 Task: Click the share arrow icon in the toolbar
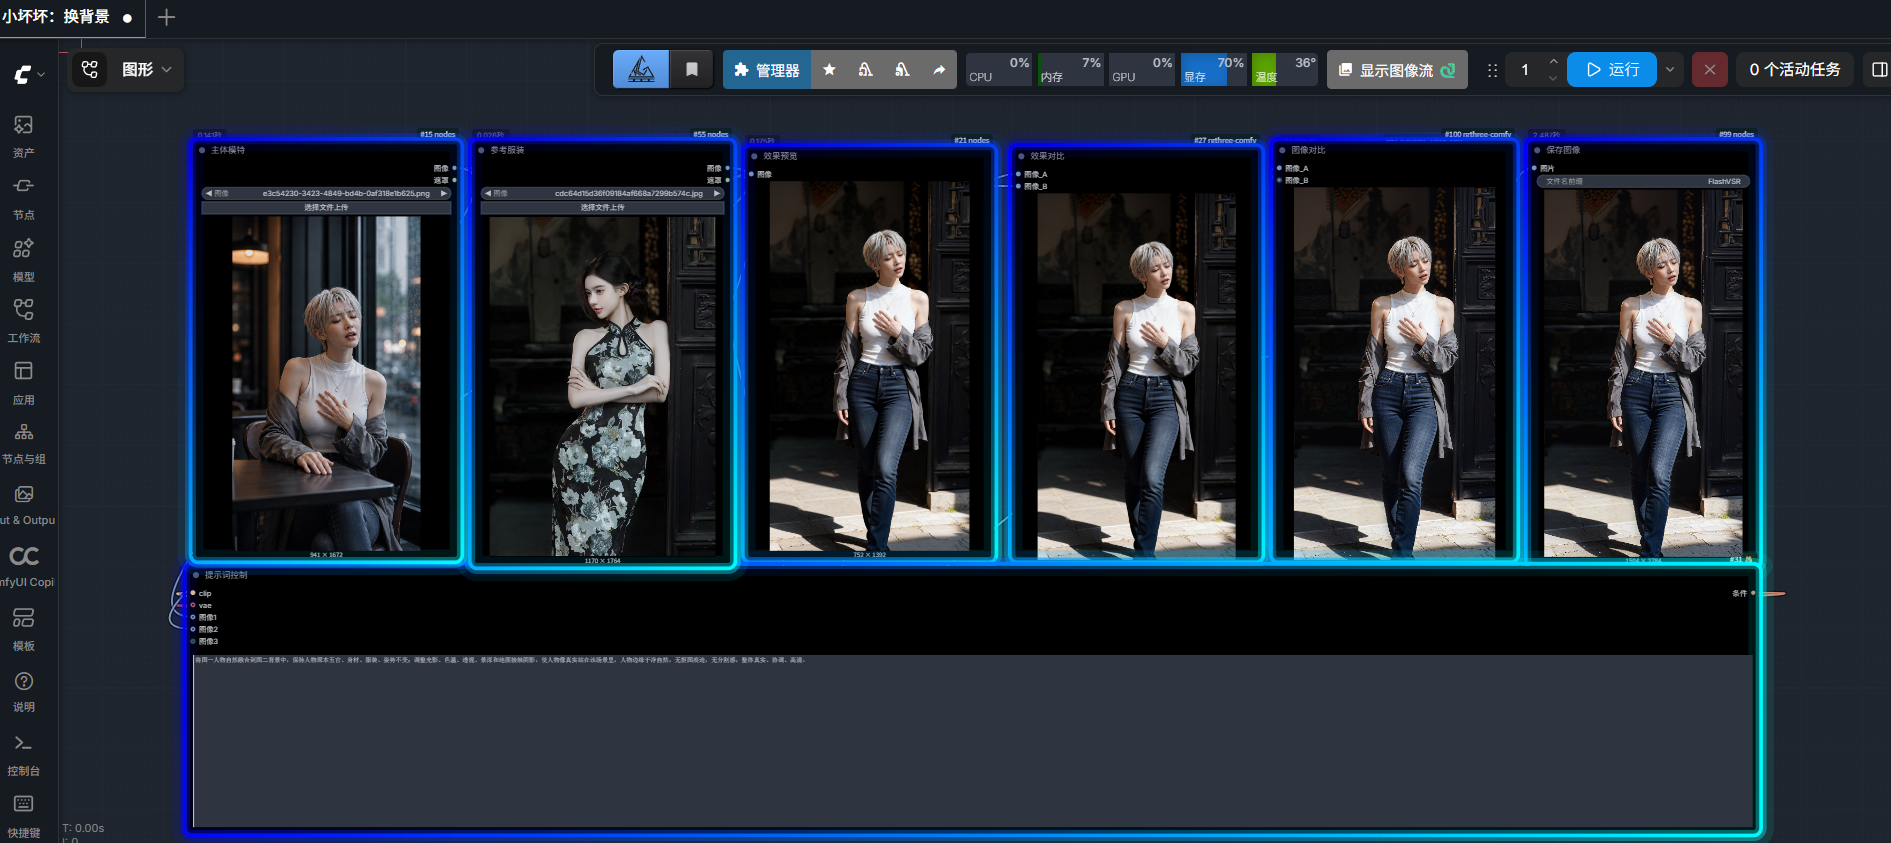tap(939, 70)
